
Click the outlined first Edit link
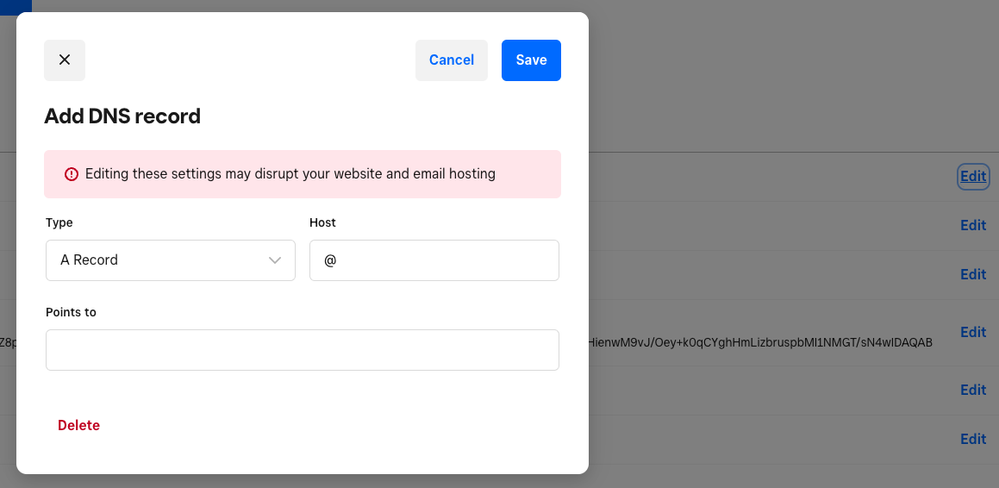973,177
